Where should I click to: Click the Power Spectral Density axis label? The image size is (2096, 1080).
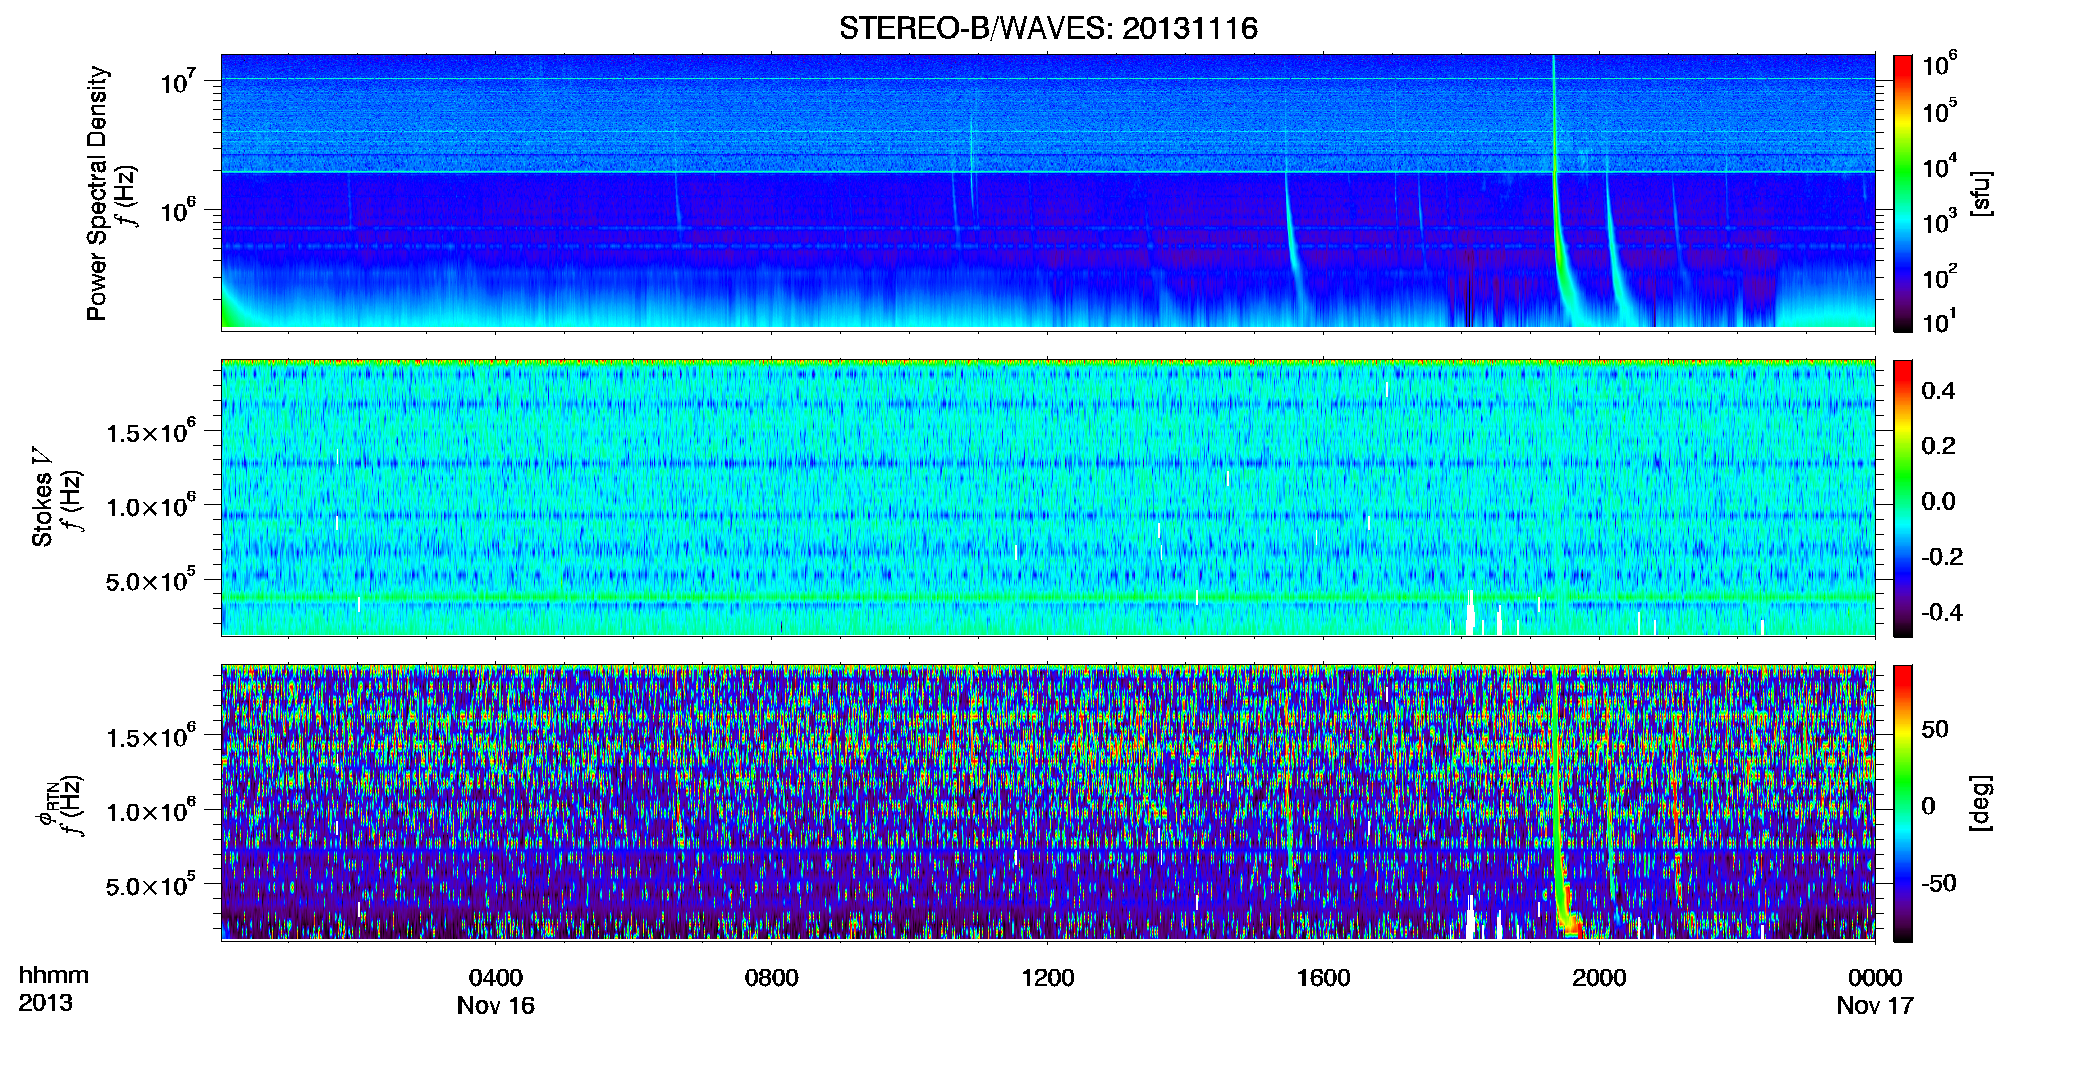click(97, 193)
